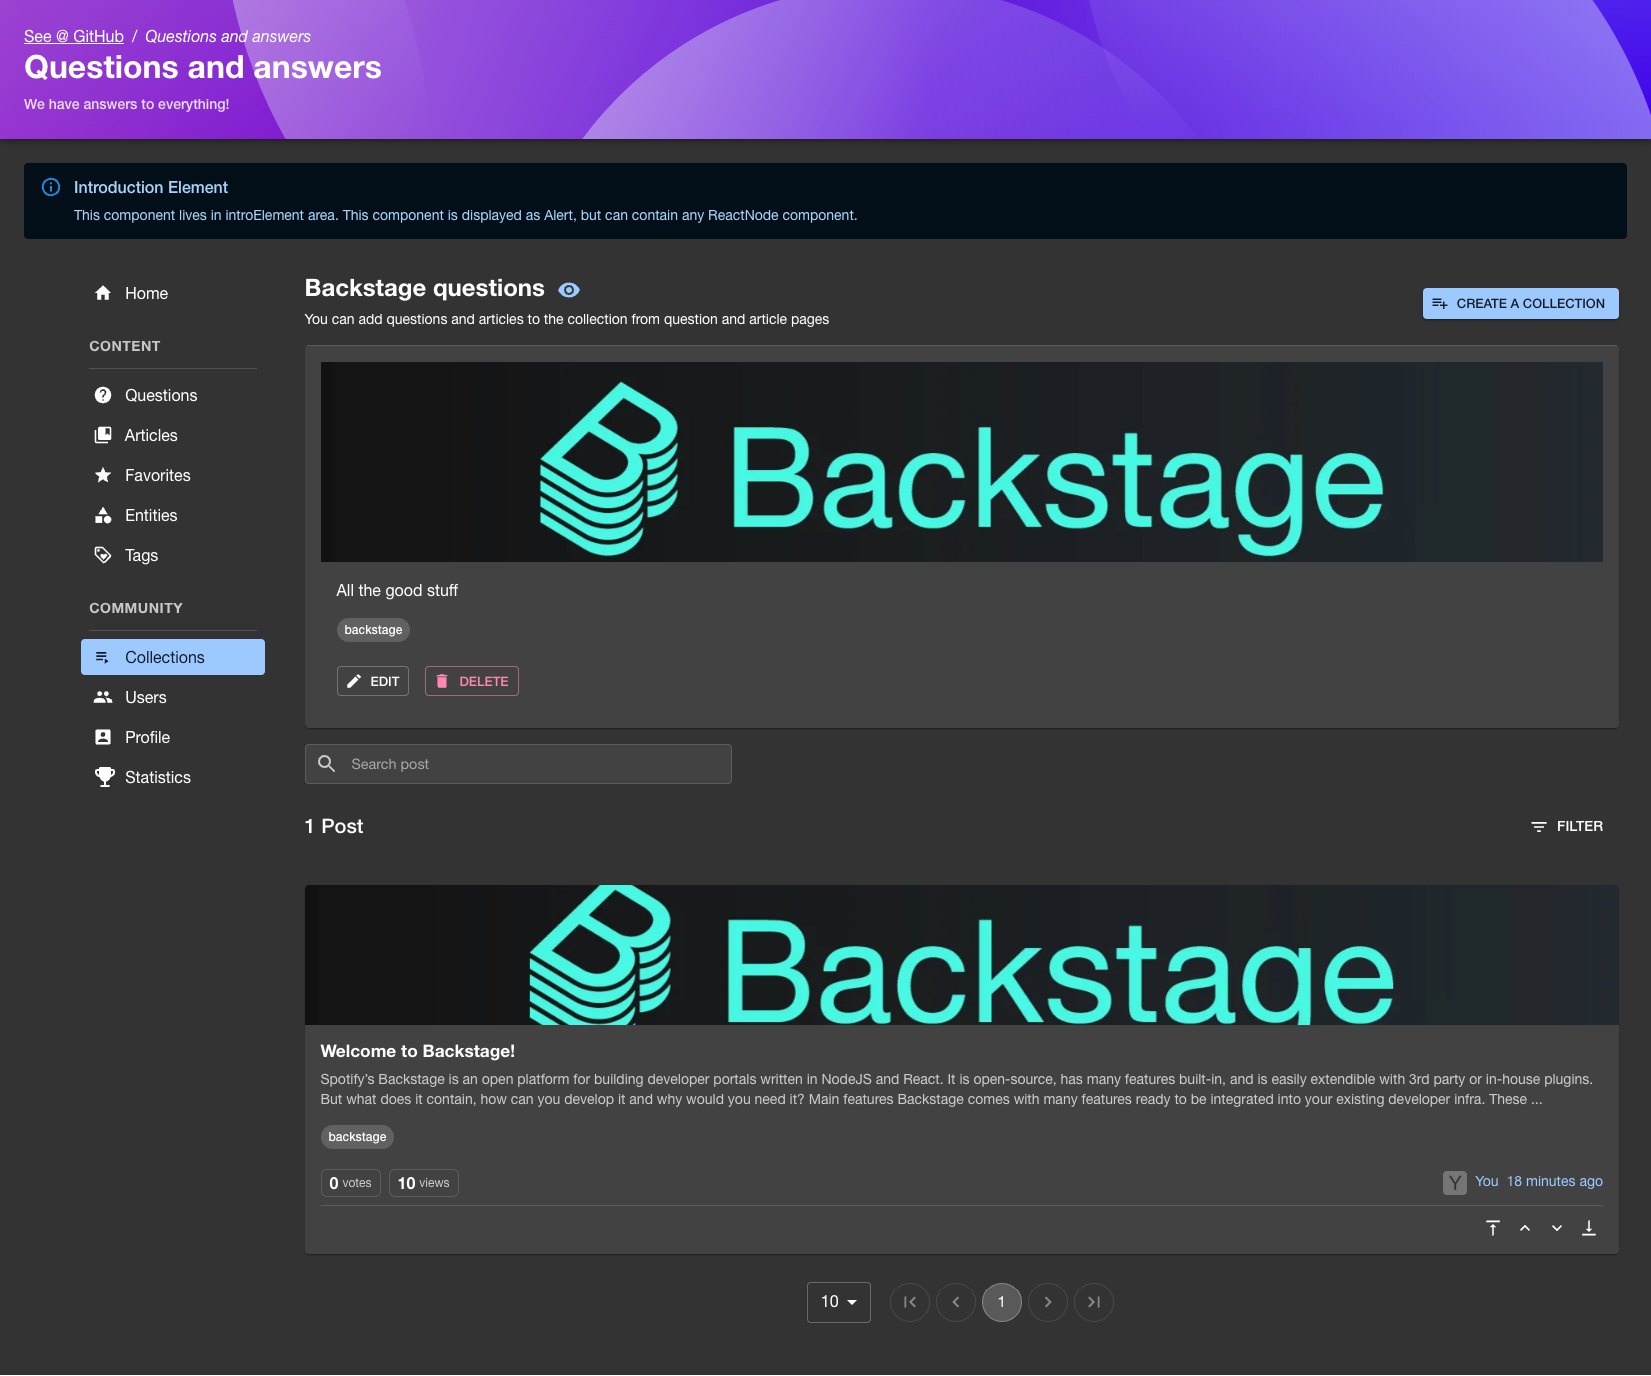
Task: Select Collections in the sidebar
Action: [x=173, y=657]
